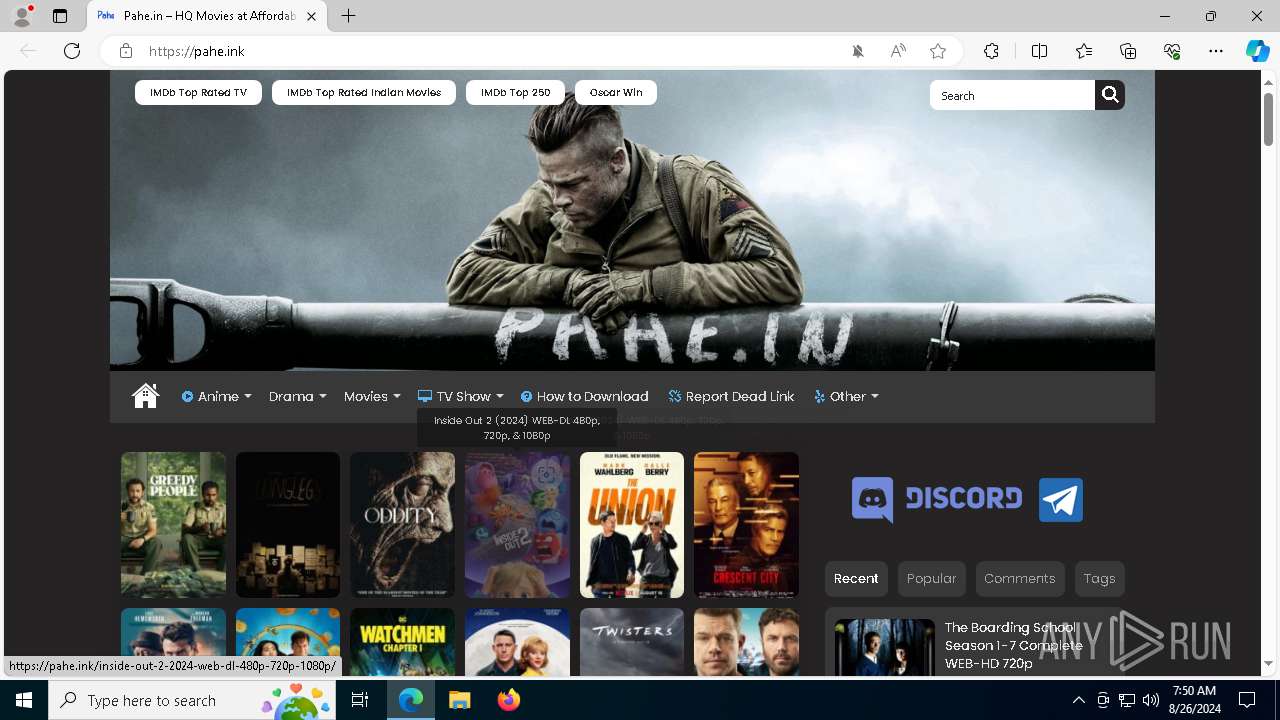Viewport: 1280px width, 720px height.
Task: Open Task View on taskbar
Action: point(360,700)
